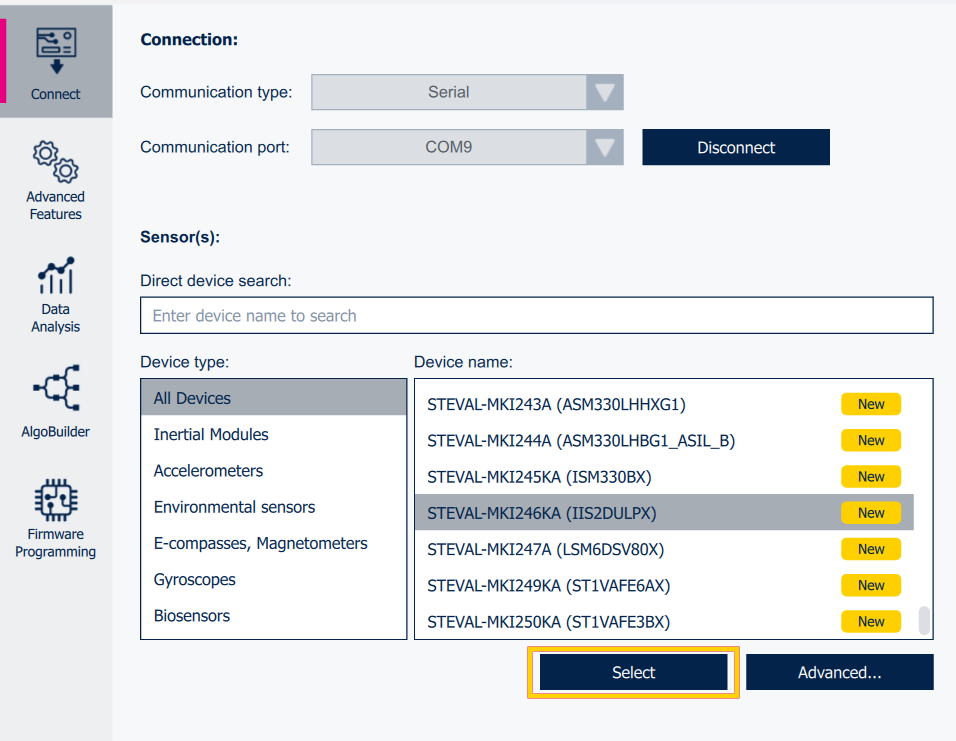
Task: Click the Disconnect button
Action: (x=736, y=147)
